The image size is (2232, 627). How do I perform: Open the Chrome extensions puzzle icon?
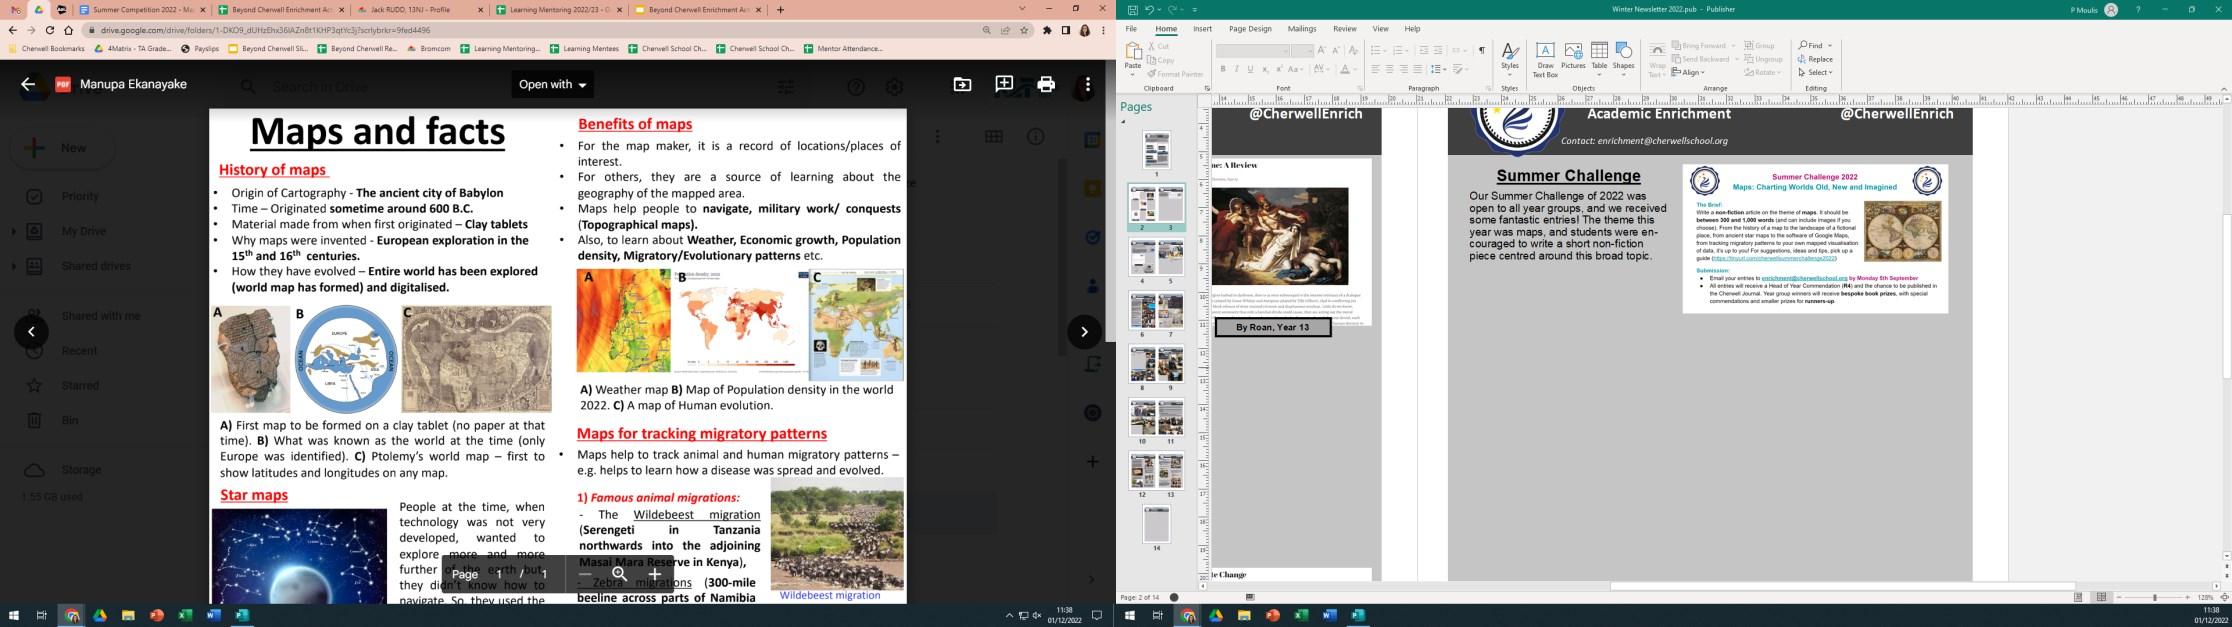[1047, 30]
